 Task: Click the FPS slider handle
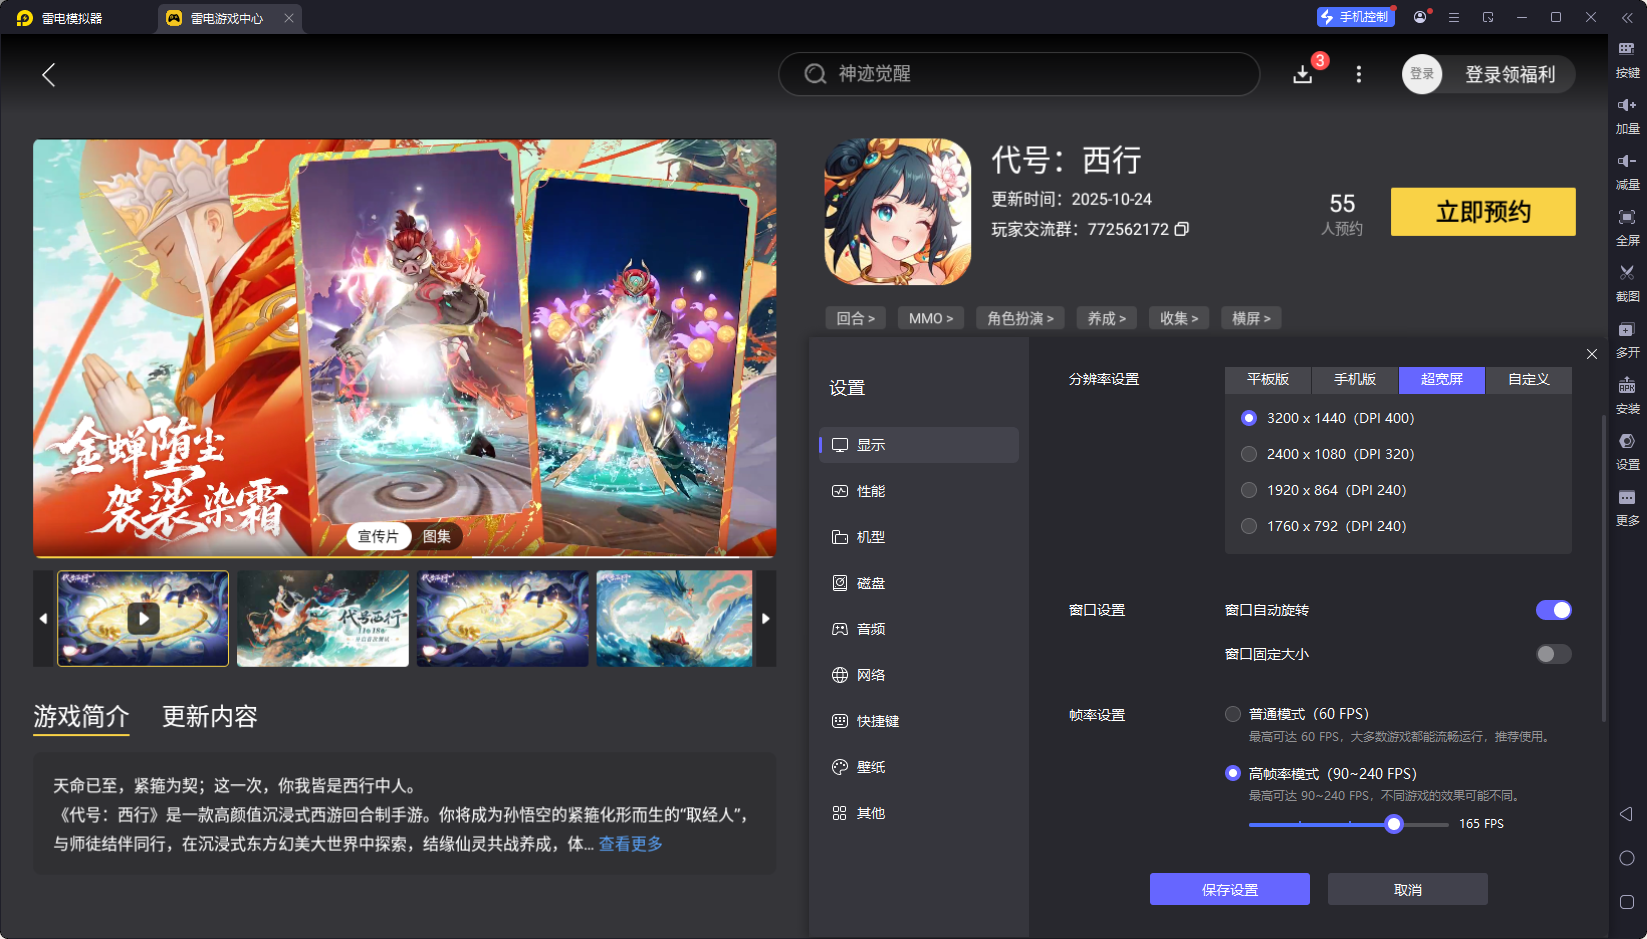[1394, 824]
